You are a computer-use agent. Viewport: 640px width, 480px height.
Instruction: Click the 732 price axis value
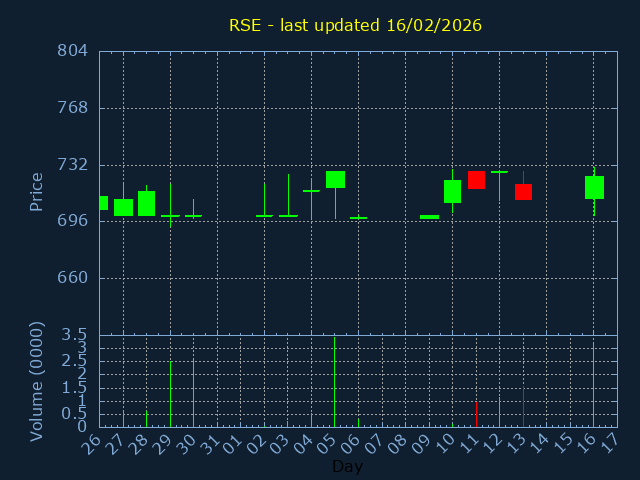coord(72,164)
